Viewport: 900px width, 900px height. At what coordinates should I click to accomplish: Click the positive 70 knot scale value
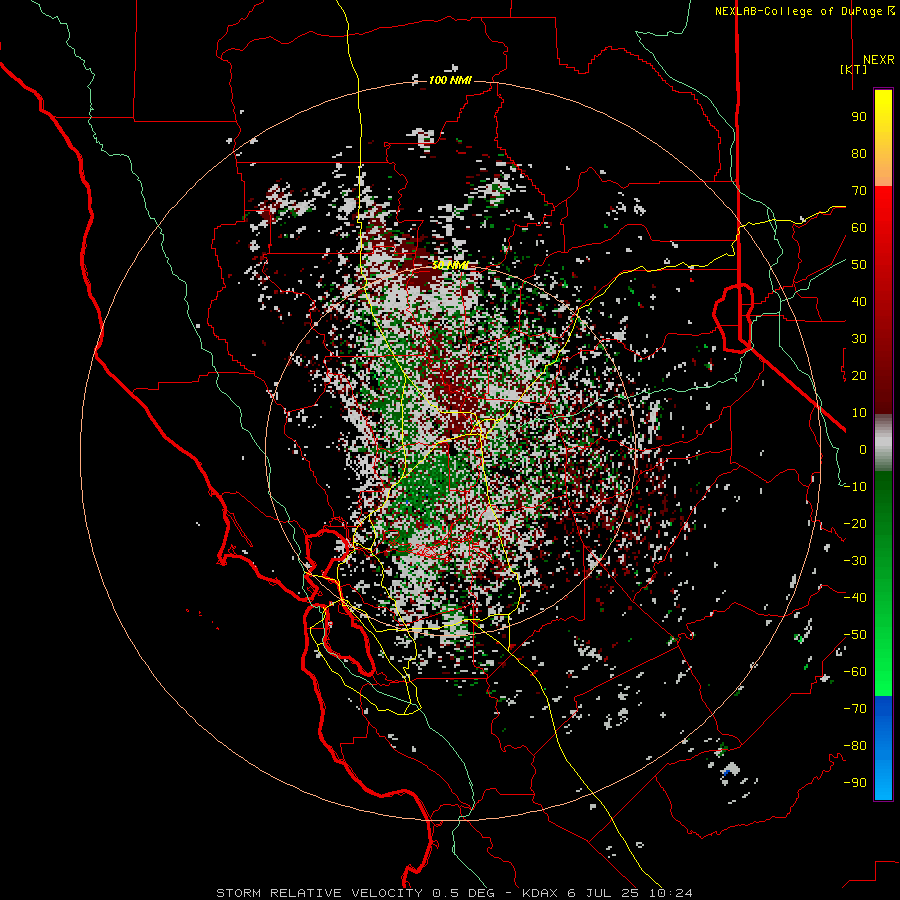[859, 191]
